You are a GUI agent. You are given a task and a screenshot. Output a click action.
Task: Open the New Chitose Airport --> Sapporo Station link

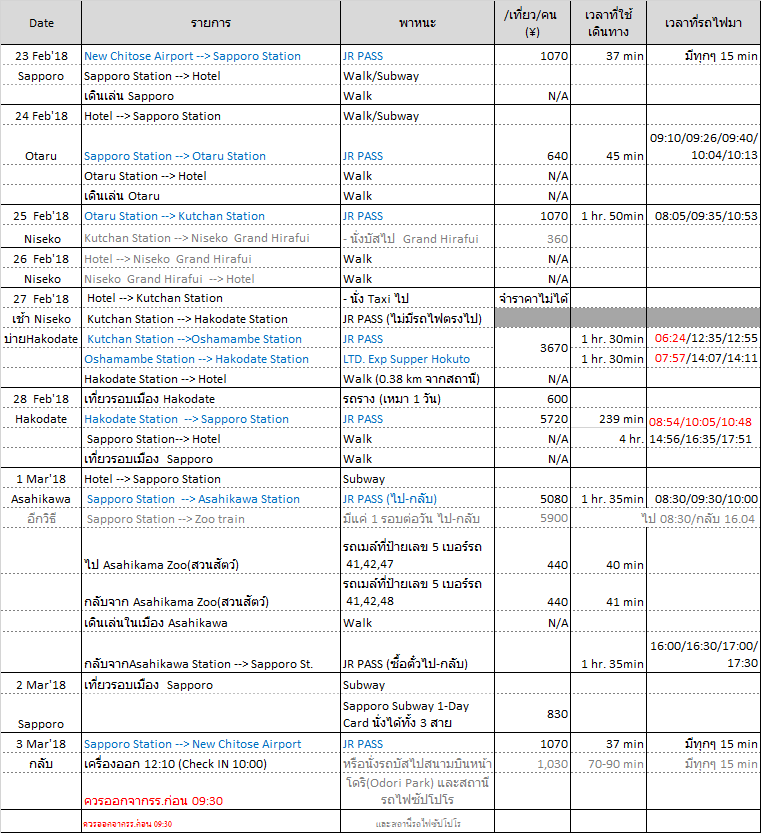tap(192, 56)
